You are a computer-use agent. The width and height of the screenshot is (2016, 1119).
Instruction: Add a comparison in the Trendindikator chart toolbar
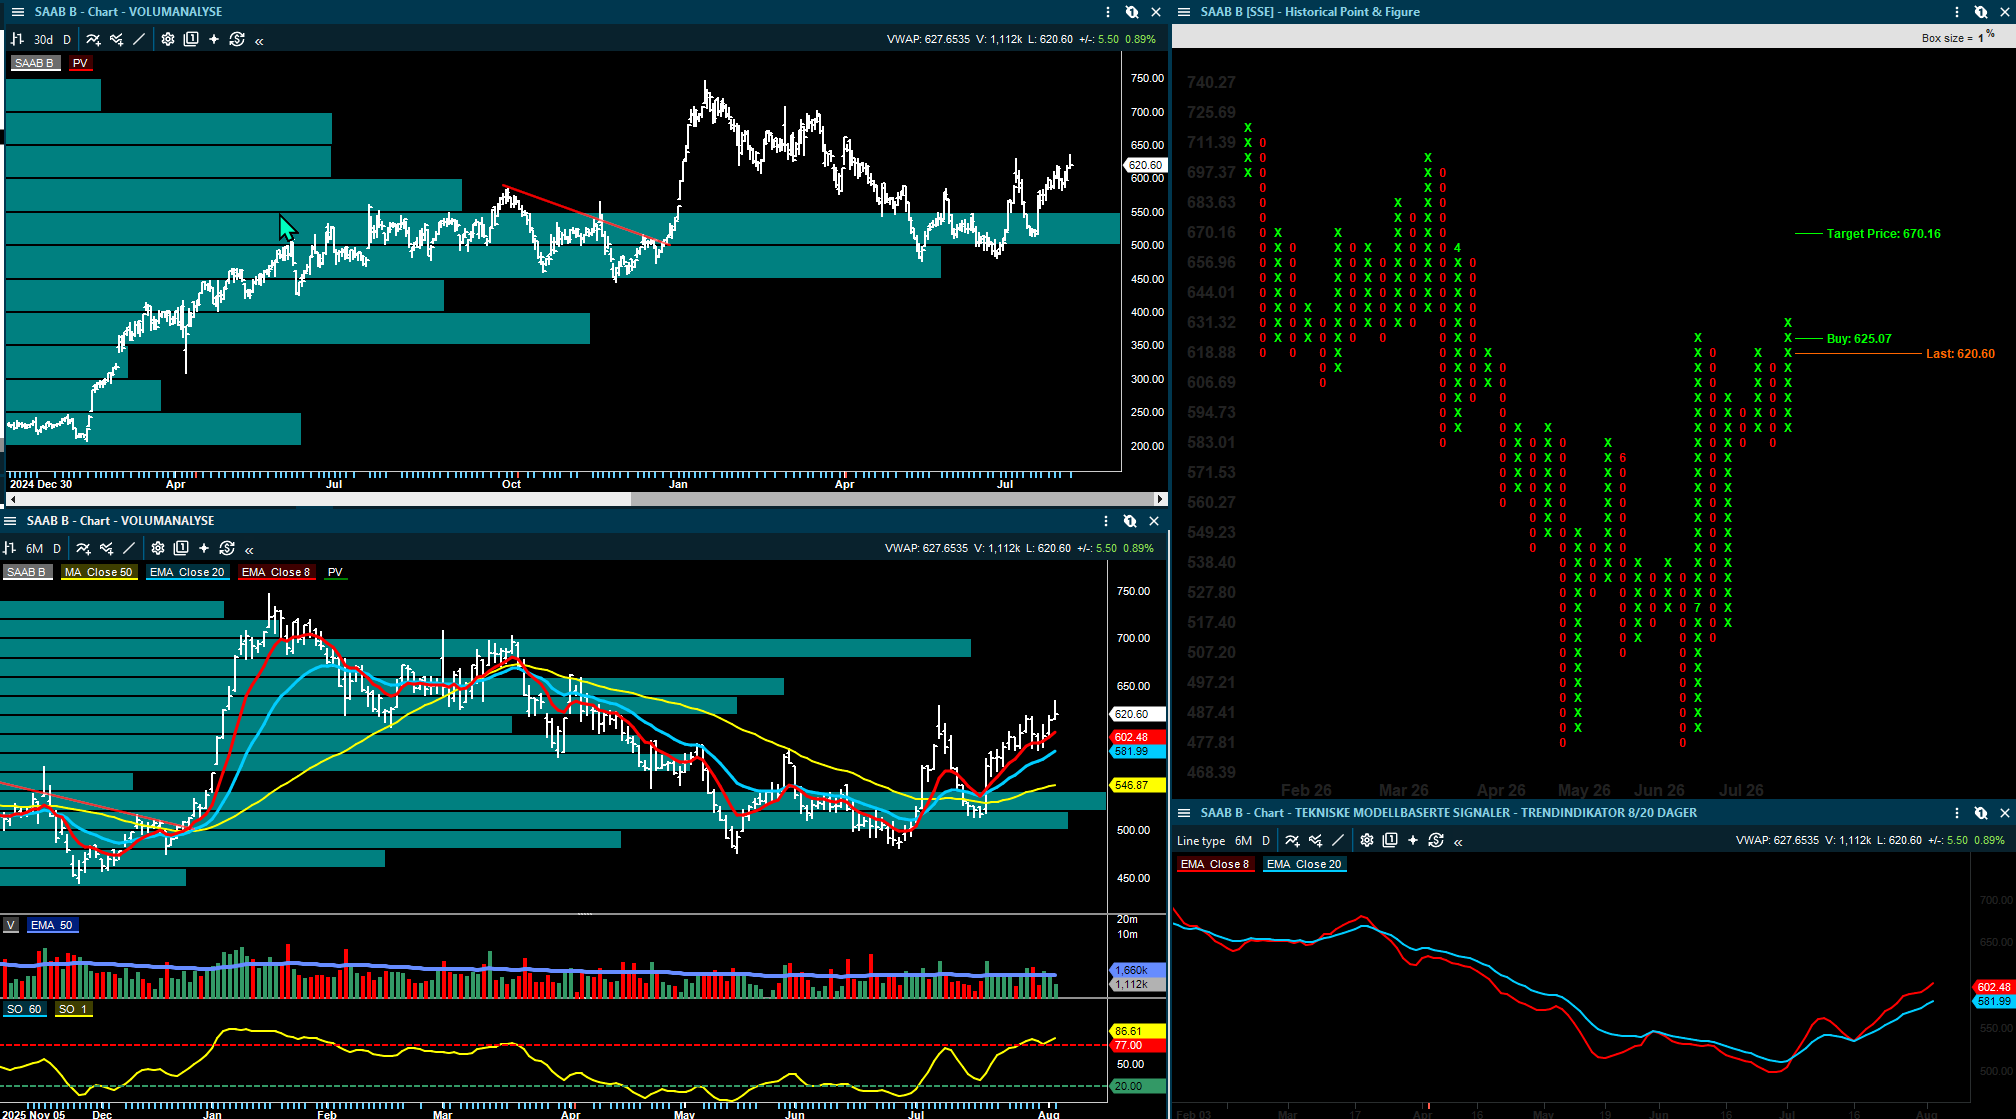1315,840
